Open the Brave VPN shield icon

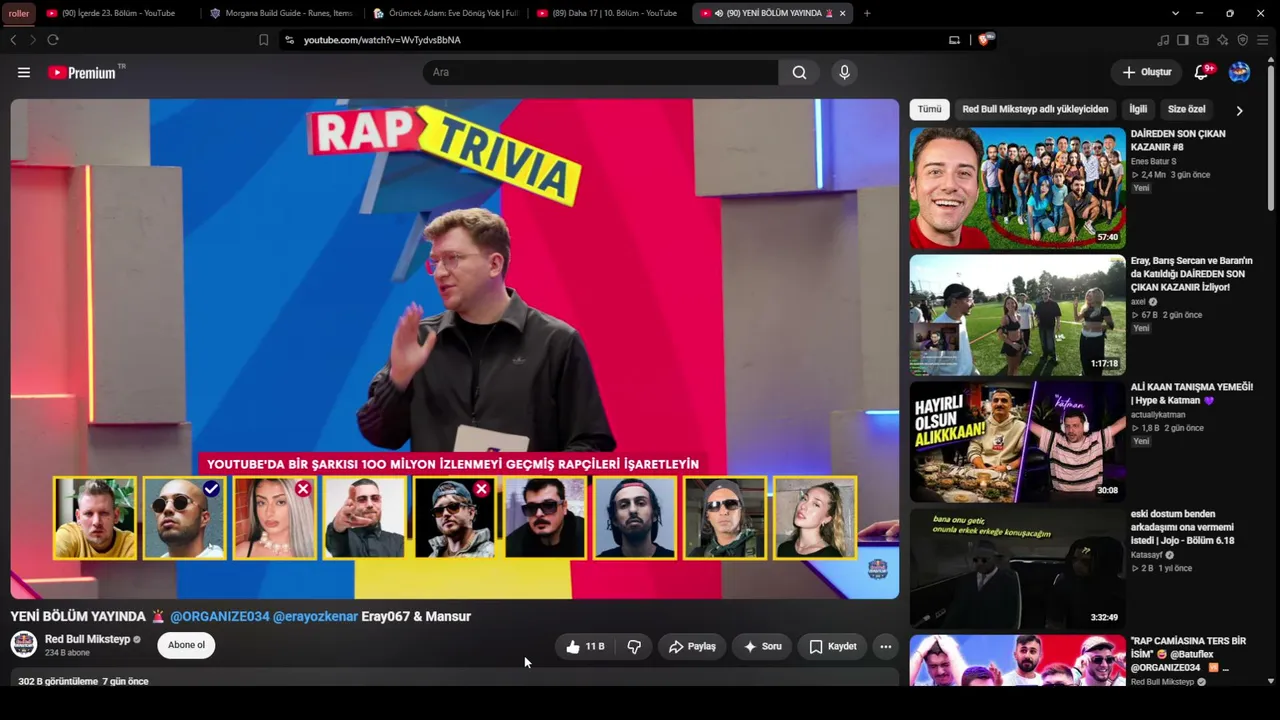point(1243,40)
